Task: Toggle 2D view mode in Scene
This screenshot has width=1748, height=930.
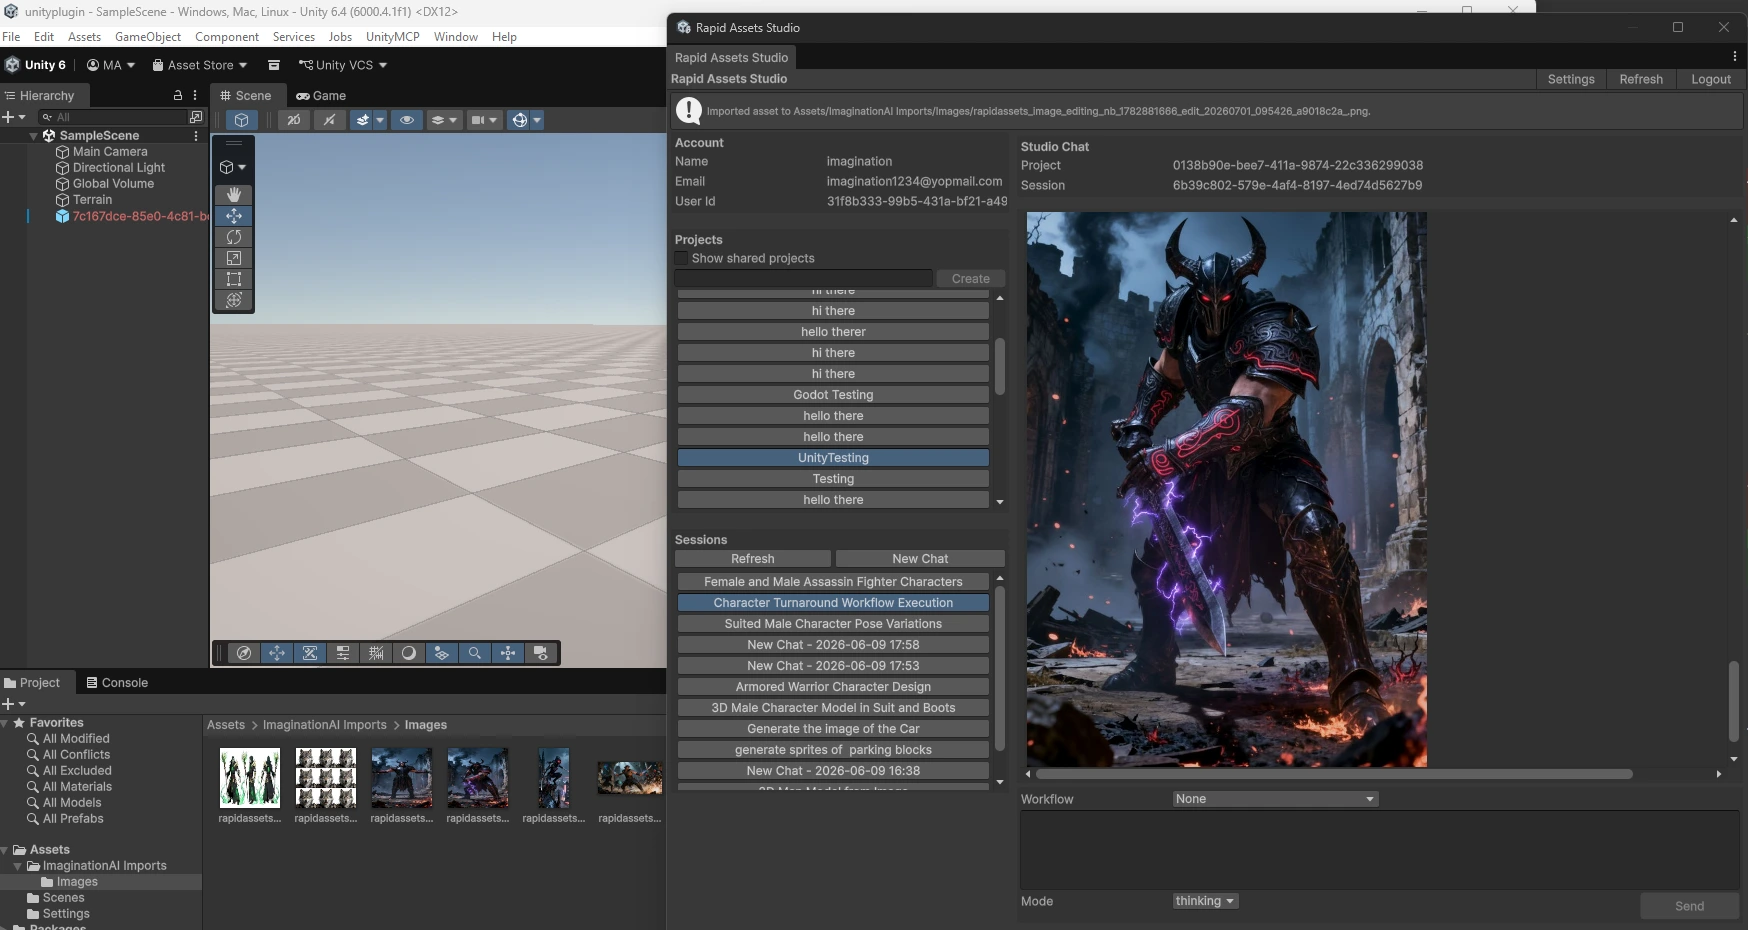Action: tap(294, 120)
